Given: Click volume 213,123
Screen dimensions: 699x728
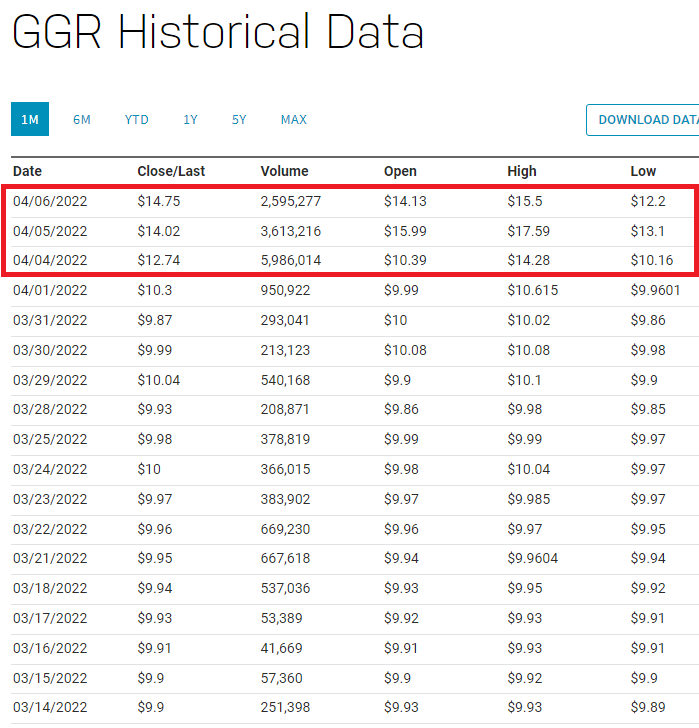Looking at the screenshot, I should tap(285, 350).
